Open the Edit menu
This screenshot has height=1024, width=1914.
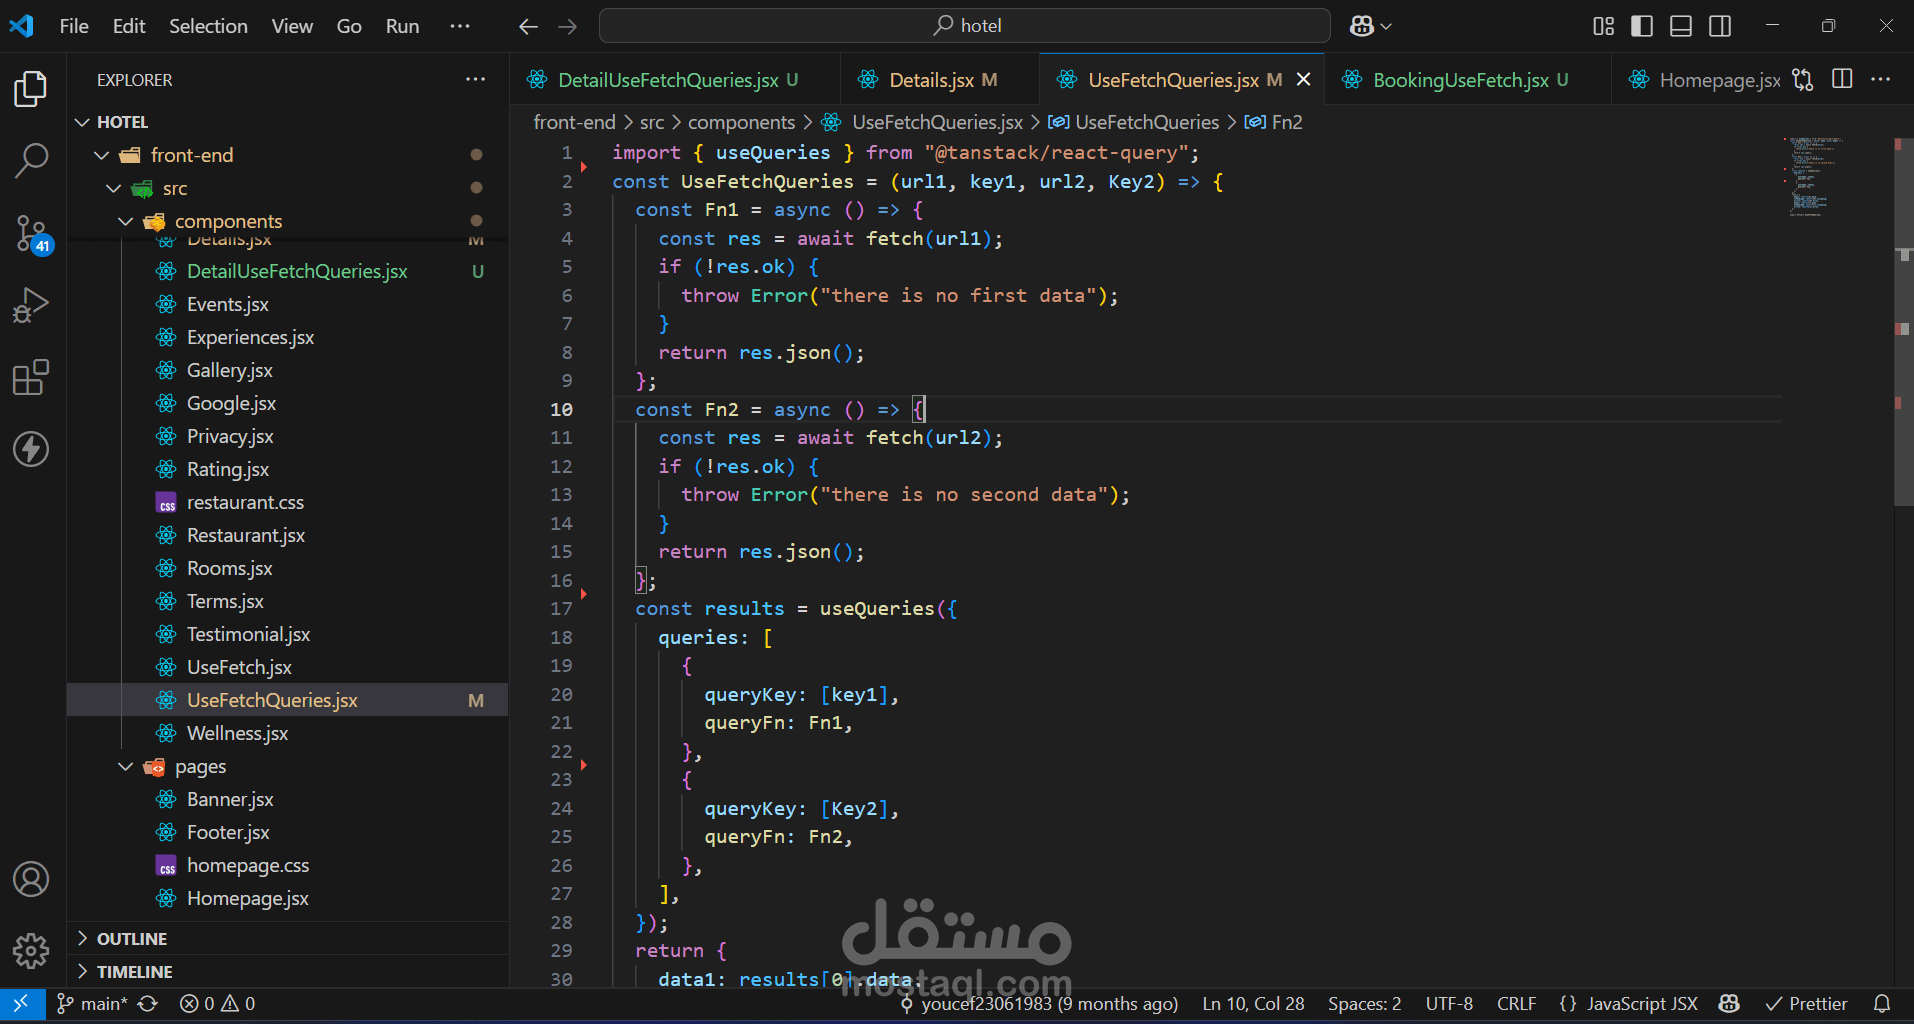129,26
